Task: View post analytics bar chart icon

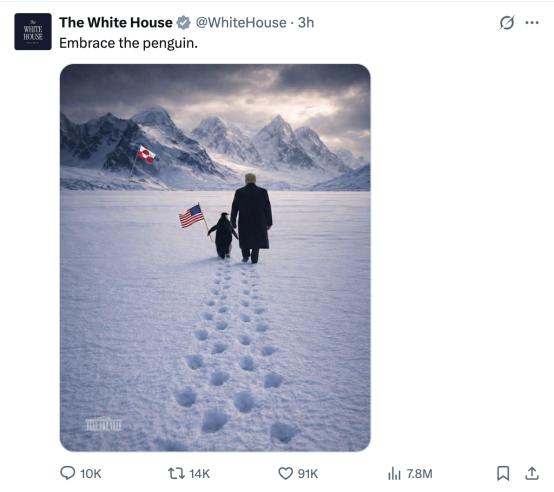Action: click(x=394, y=473)
